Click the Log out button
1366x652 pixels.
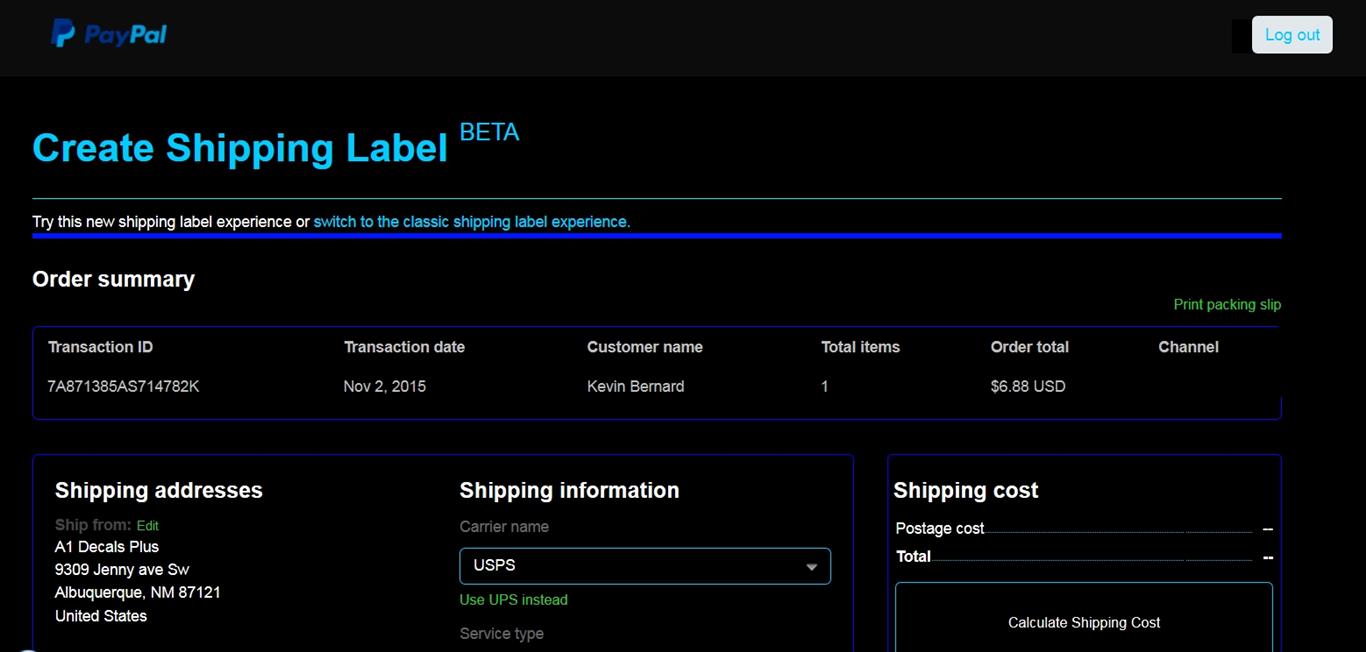pos(1291,34)
